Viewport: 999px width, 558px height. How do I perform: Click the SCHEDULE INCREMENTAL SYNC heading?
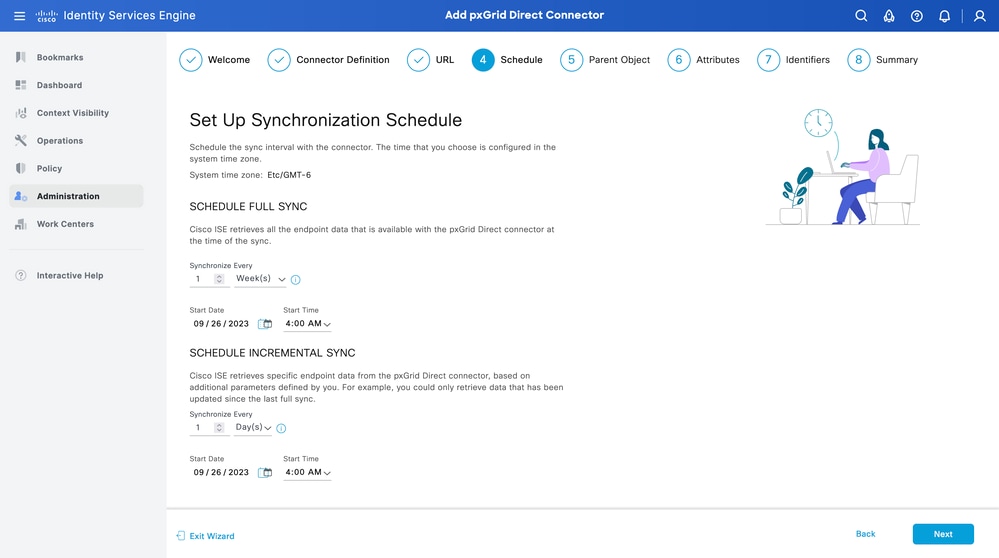point(272,353)
